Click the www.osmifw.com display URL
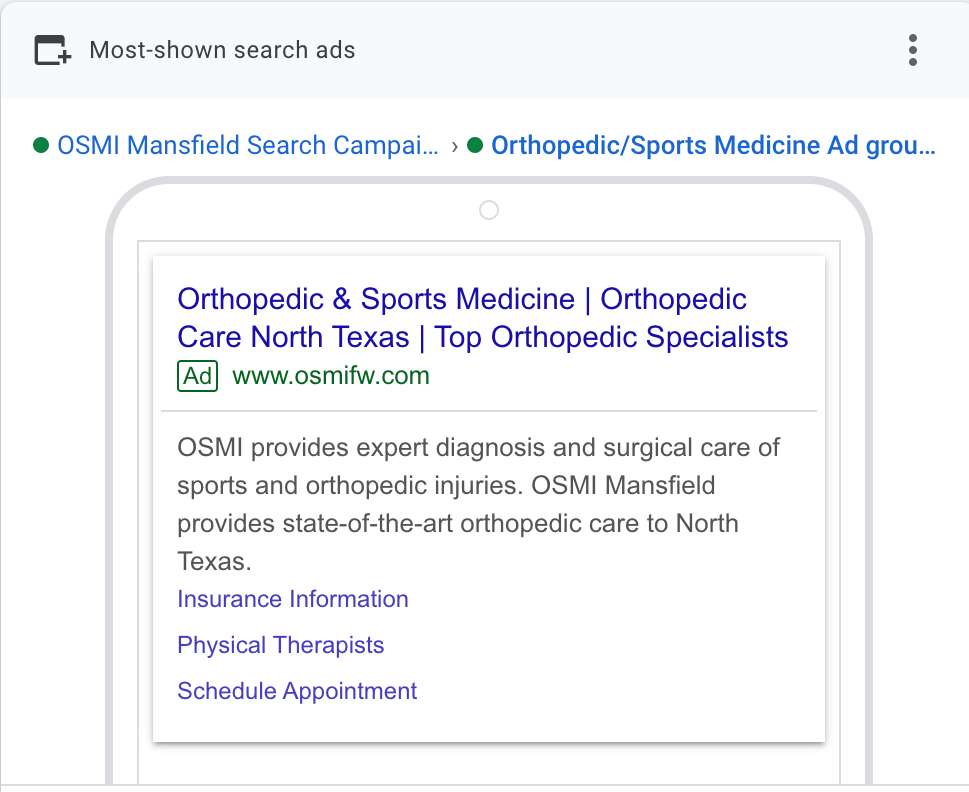The height and width of the screenshot is (792, 969). tap(331, 376)
